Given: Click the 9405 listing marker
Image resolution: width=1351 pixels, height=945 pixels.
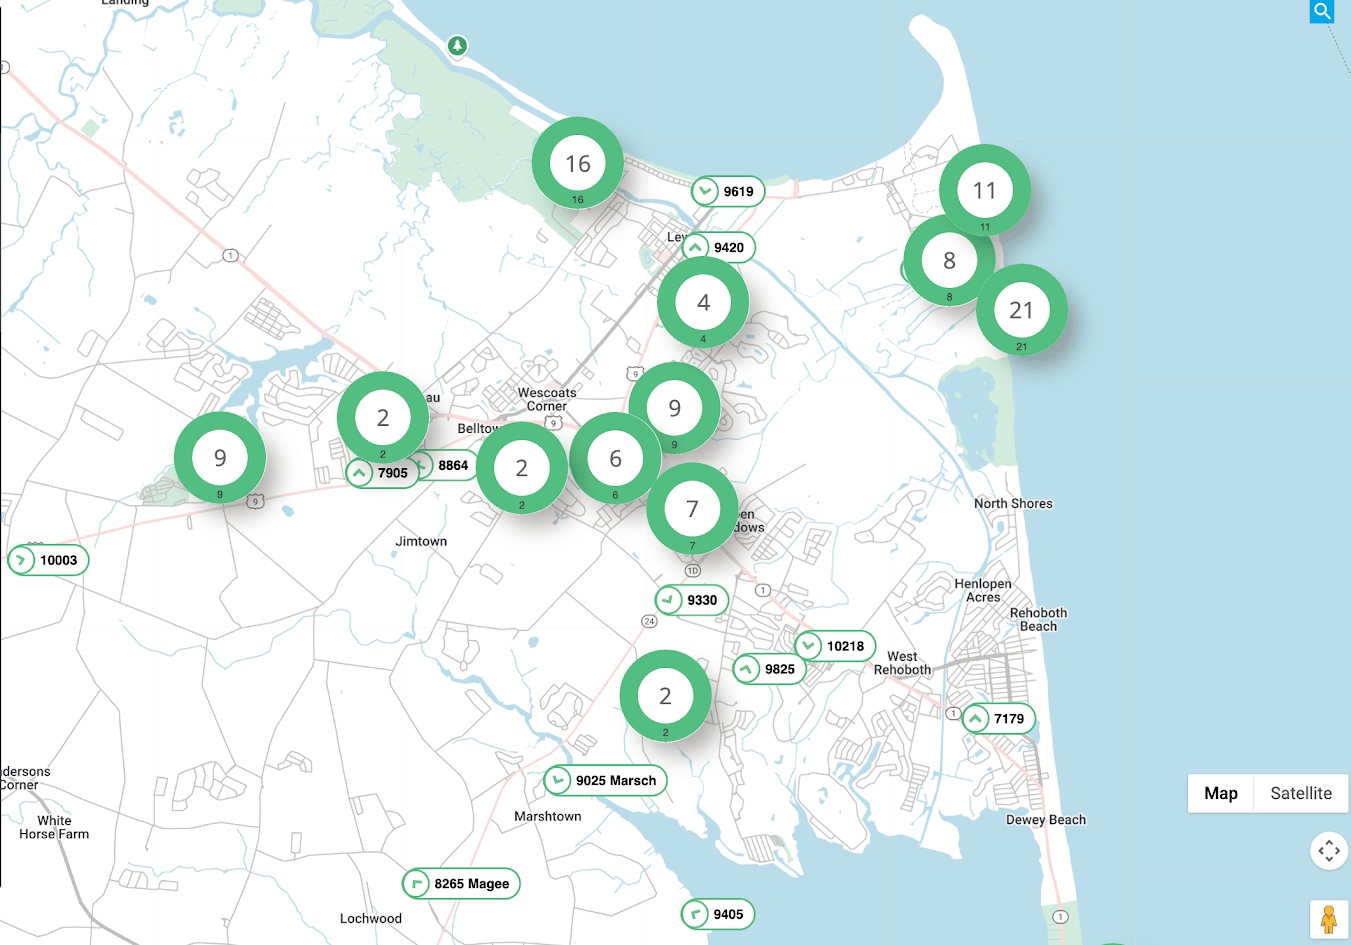Looking at the screenshot, I should [717, 914].
